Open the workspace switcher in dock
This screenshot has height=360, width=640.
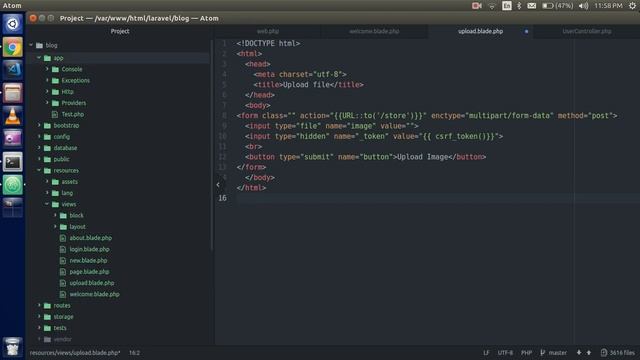point(13,208)
